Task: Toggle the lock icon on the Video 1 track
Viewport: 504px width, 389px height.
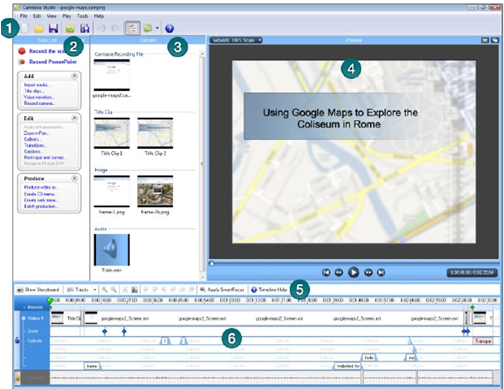Action: pos(17,340)
